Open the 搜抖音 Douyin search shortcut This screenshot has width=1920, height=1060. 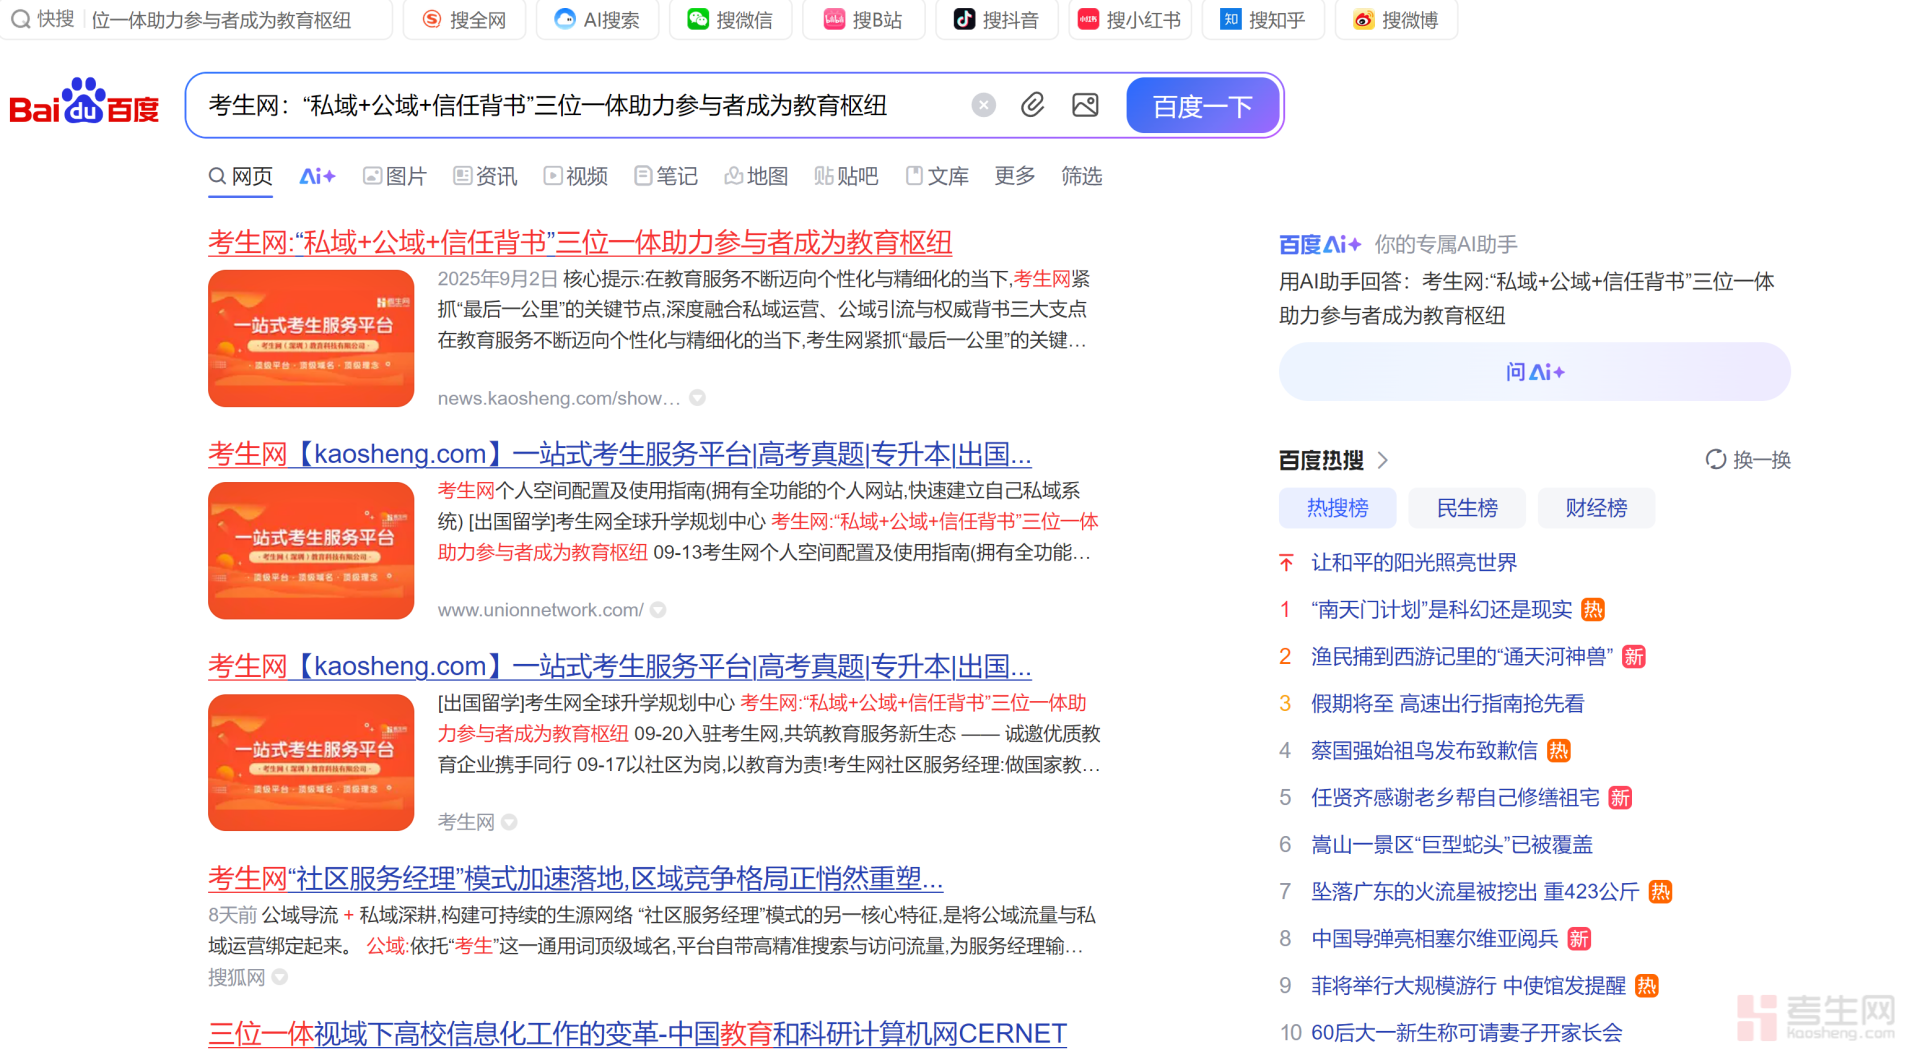tap(996, 20)
